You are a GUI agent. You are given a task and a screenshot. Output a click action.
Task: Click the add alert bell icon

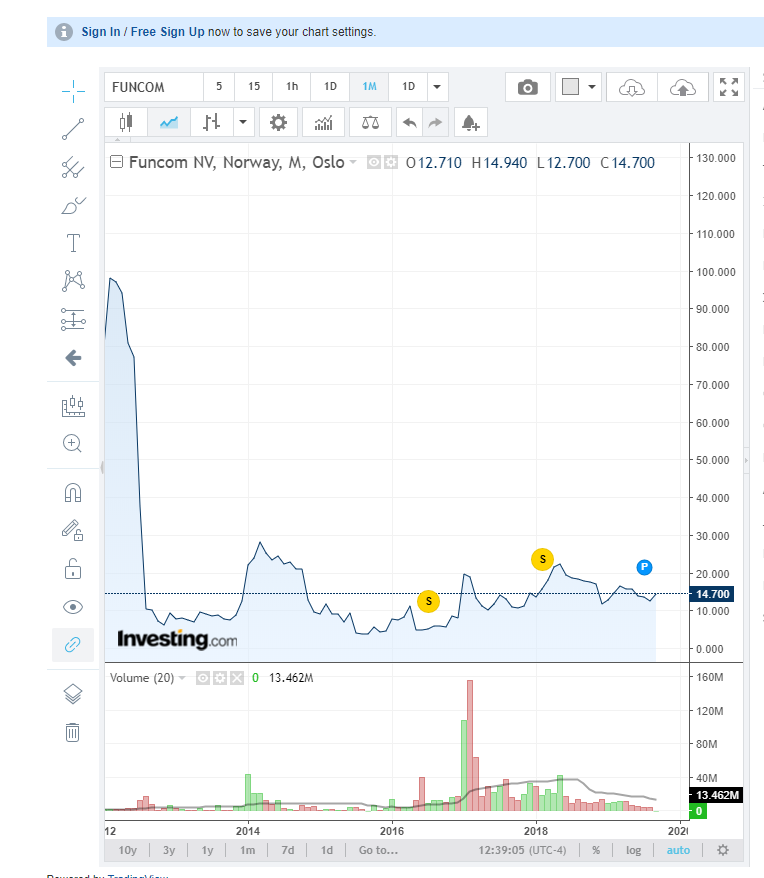[470, 122]
